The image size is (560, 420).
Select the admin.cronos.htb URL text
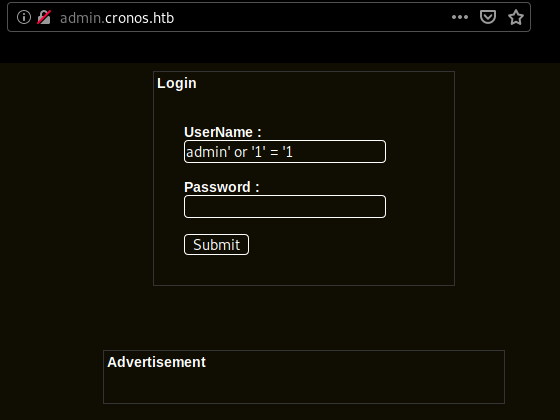pyautogui.click(x=117, y=18)
